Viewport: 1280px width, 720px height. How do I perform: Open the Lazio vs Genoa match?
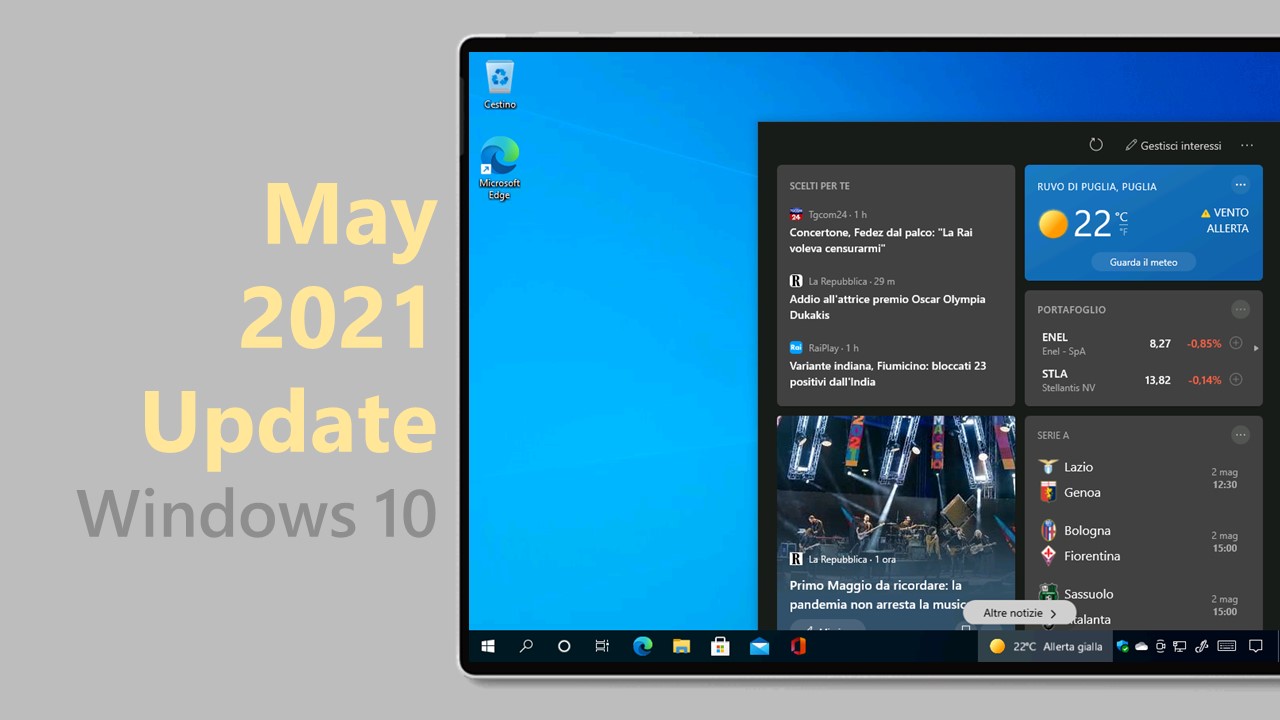(x=1143, y=479)
